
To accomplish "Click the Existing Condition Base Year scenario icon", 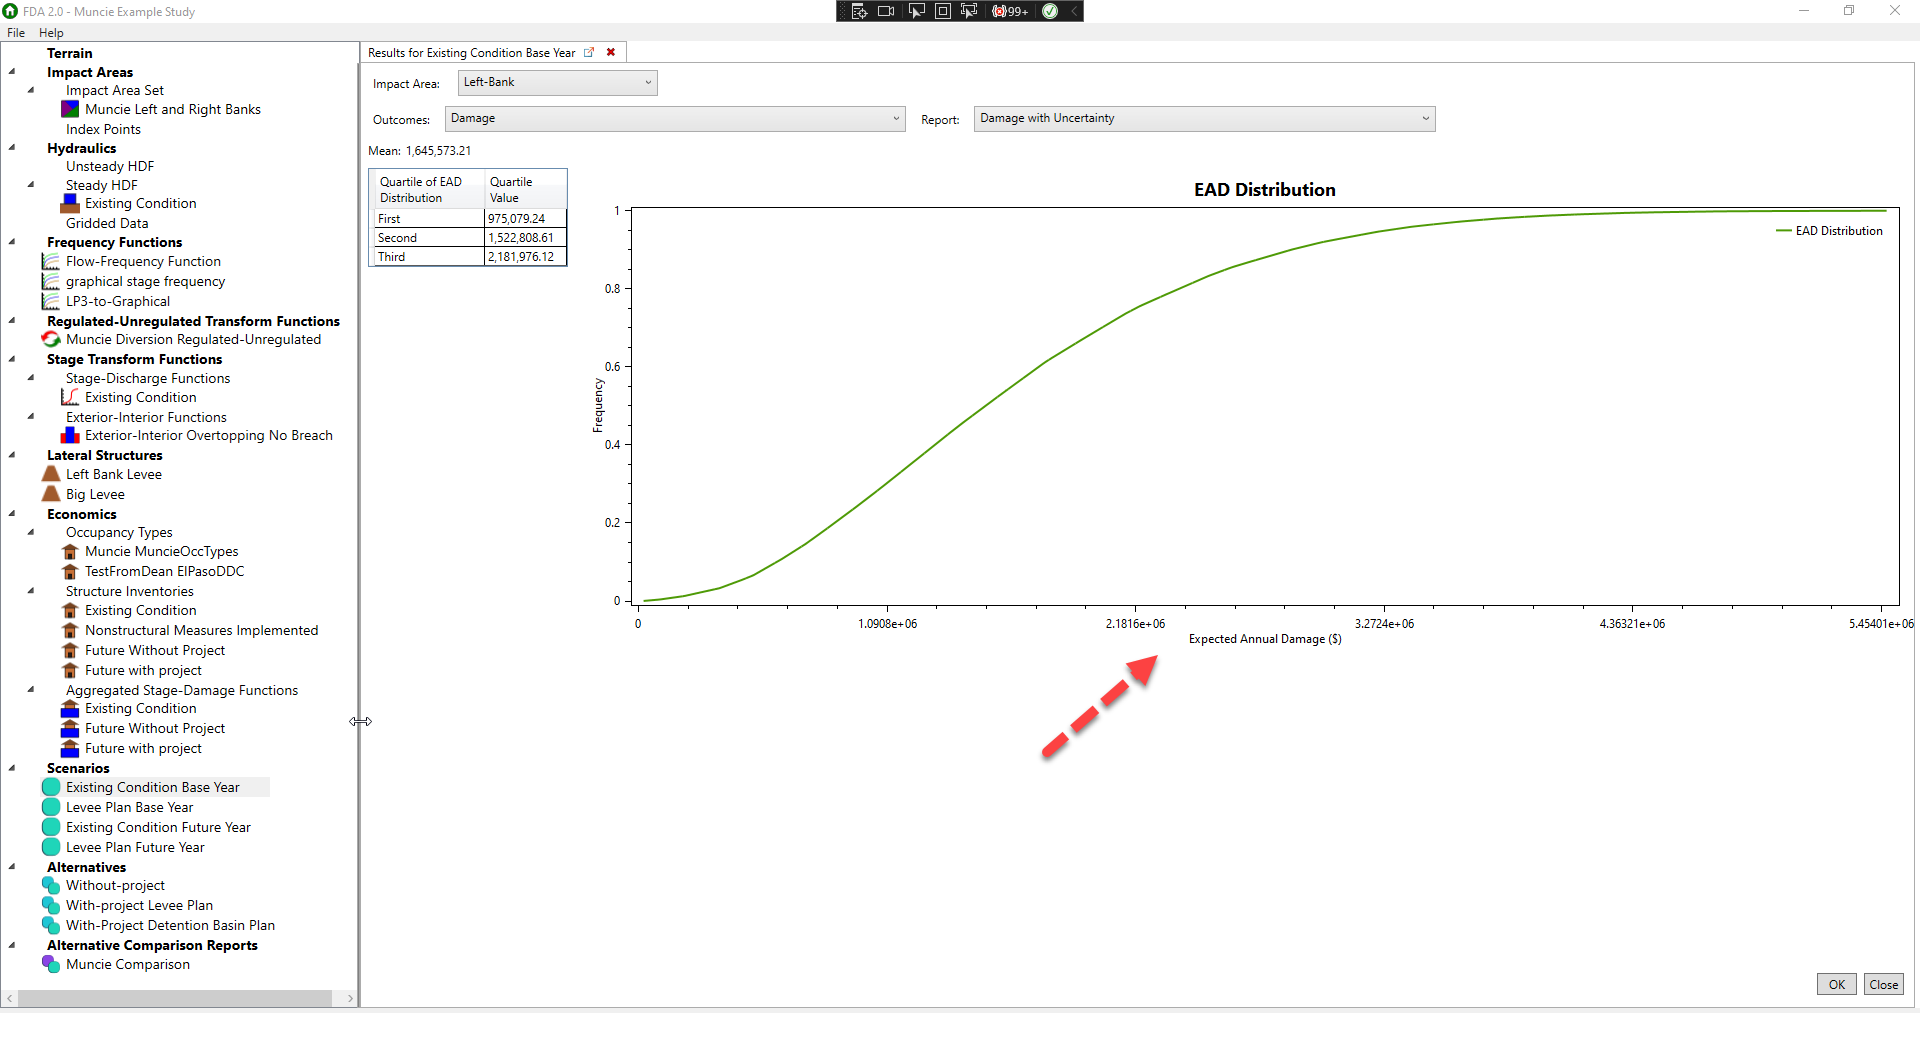I will point(51,787).
